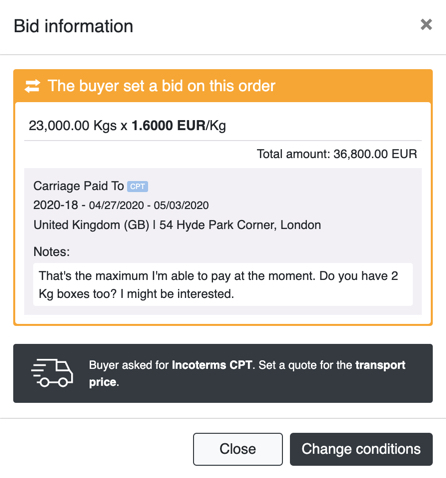446x478 pixels.
Task: Click the orange buyer bid header banner
Action: click(223, 86)
